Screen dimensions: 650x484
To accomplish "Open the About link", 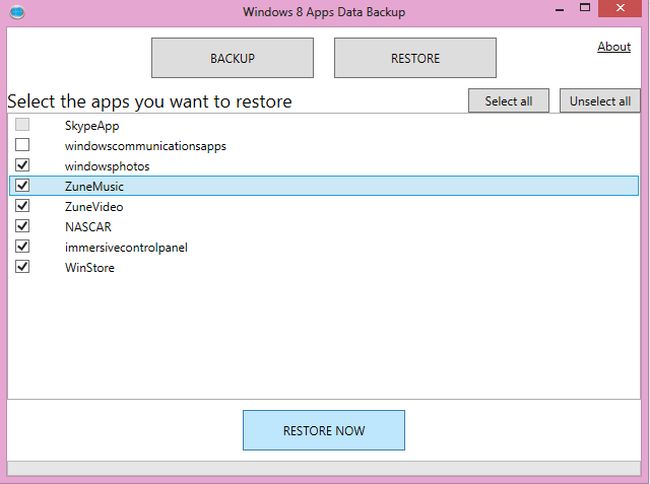I will click(614, 46).
